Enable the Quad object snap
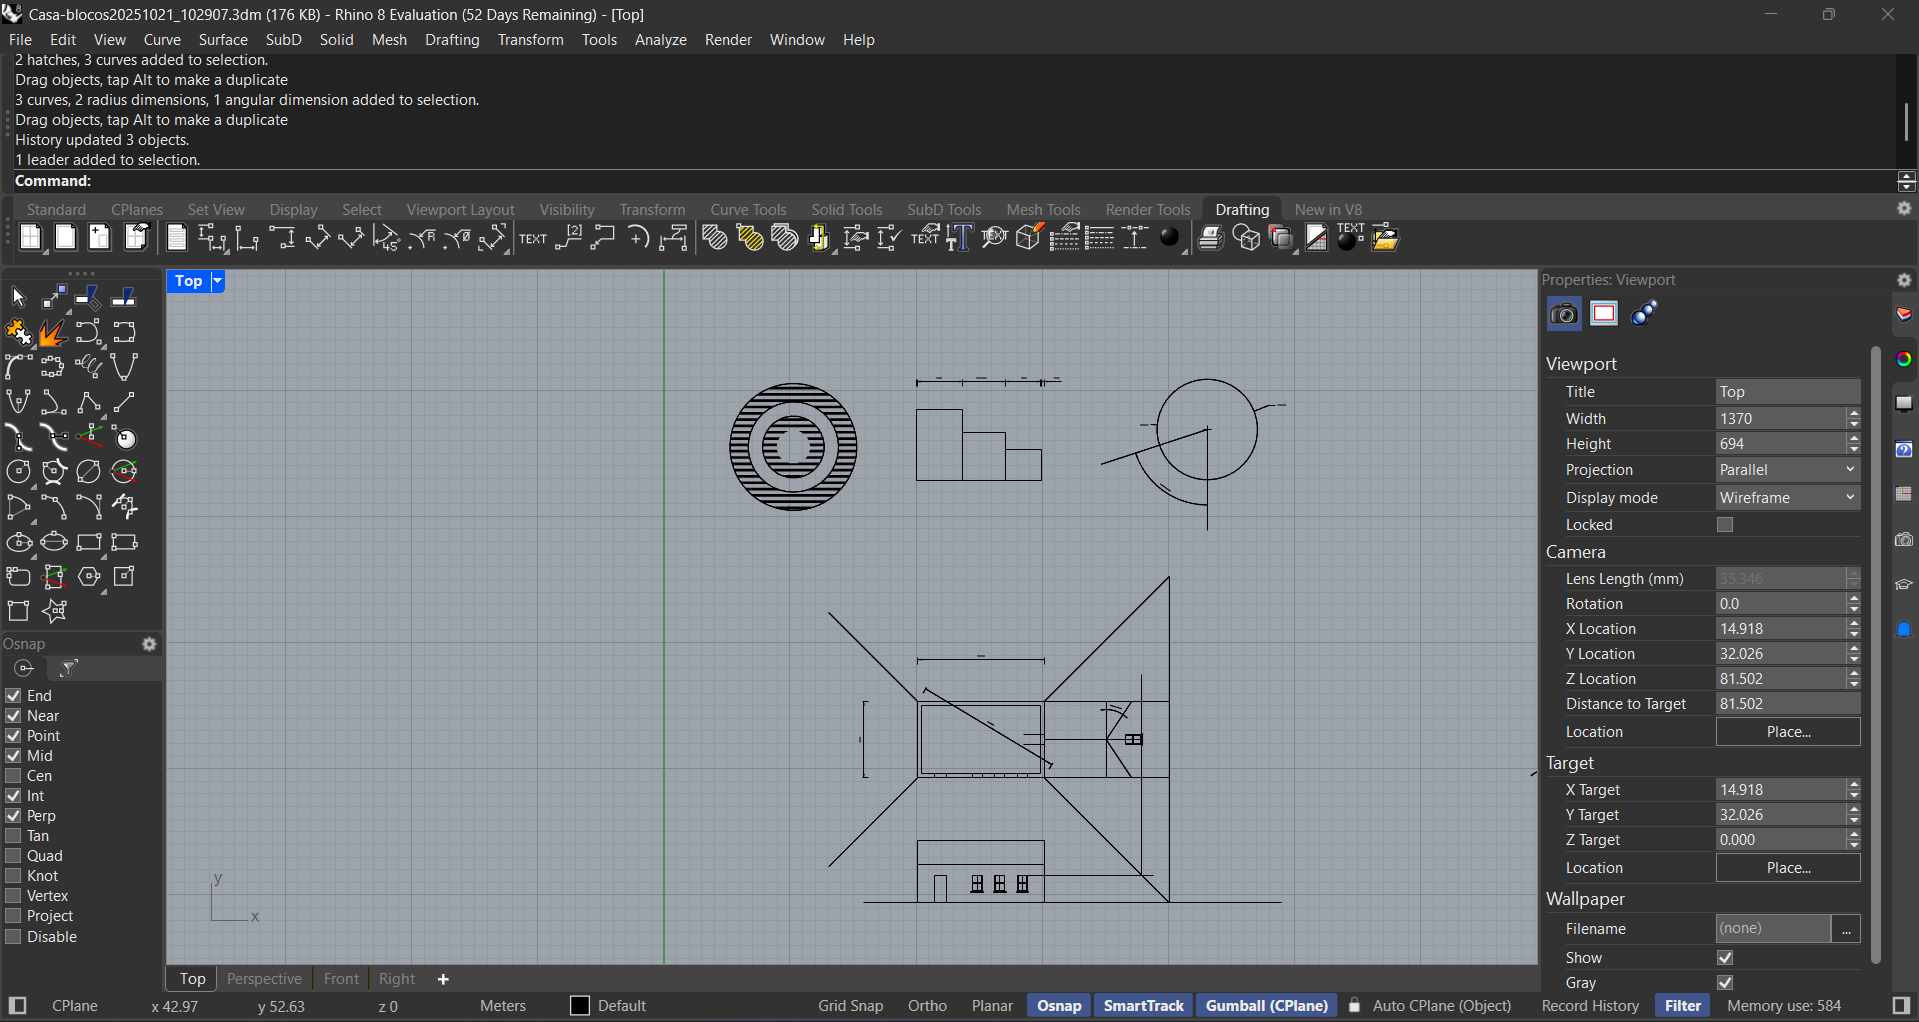Viewport: 1919px width, 1022px height. click(14, 856)
